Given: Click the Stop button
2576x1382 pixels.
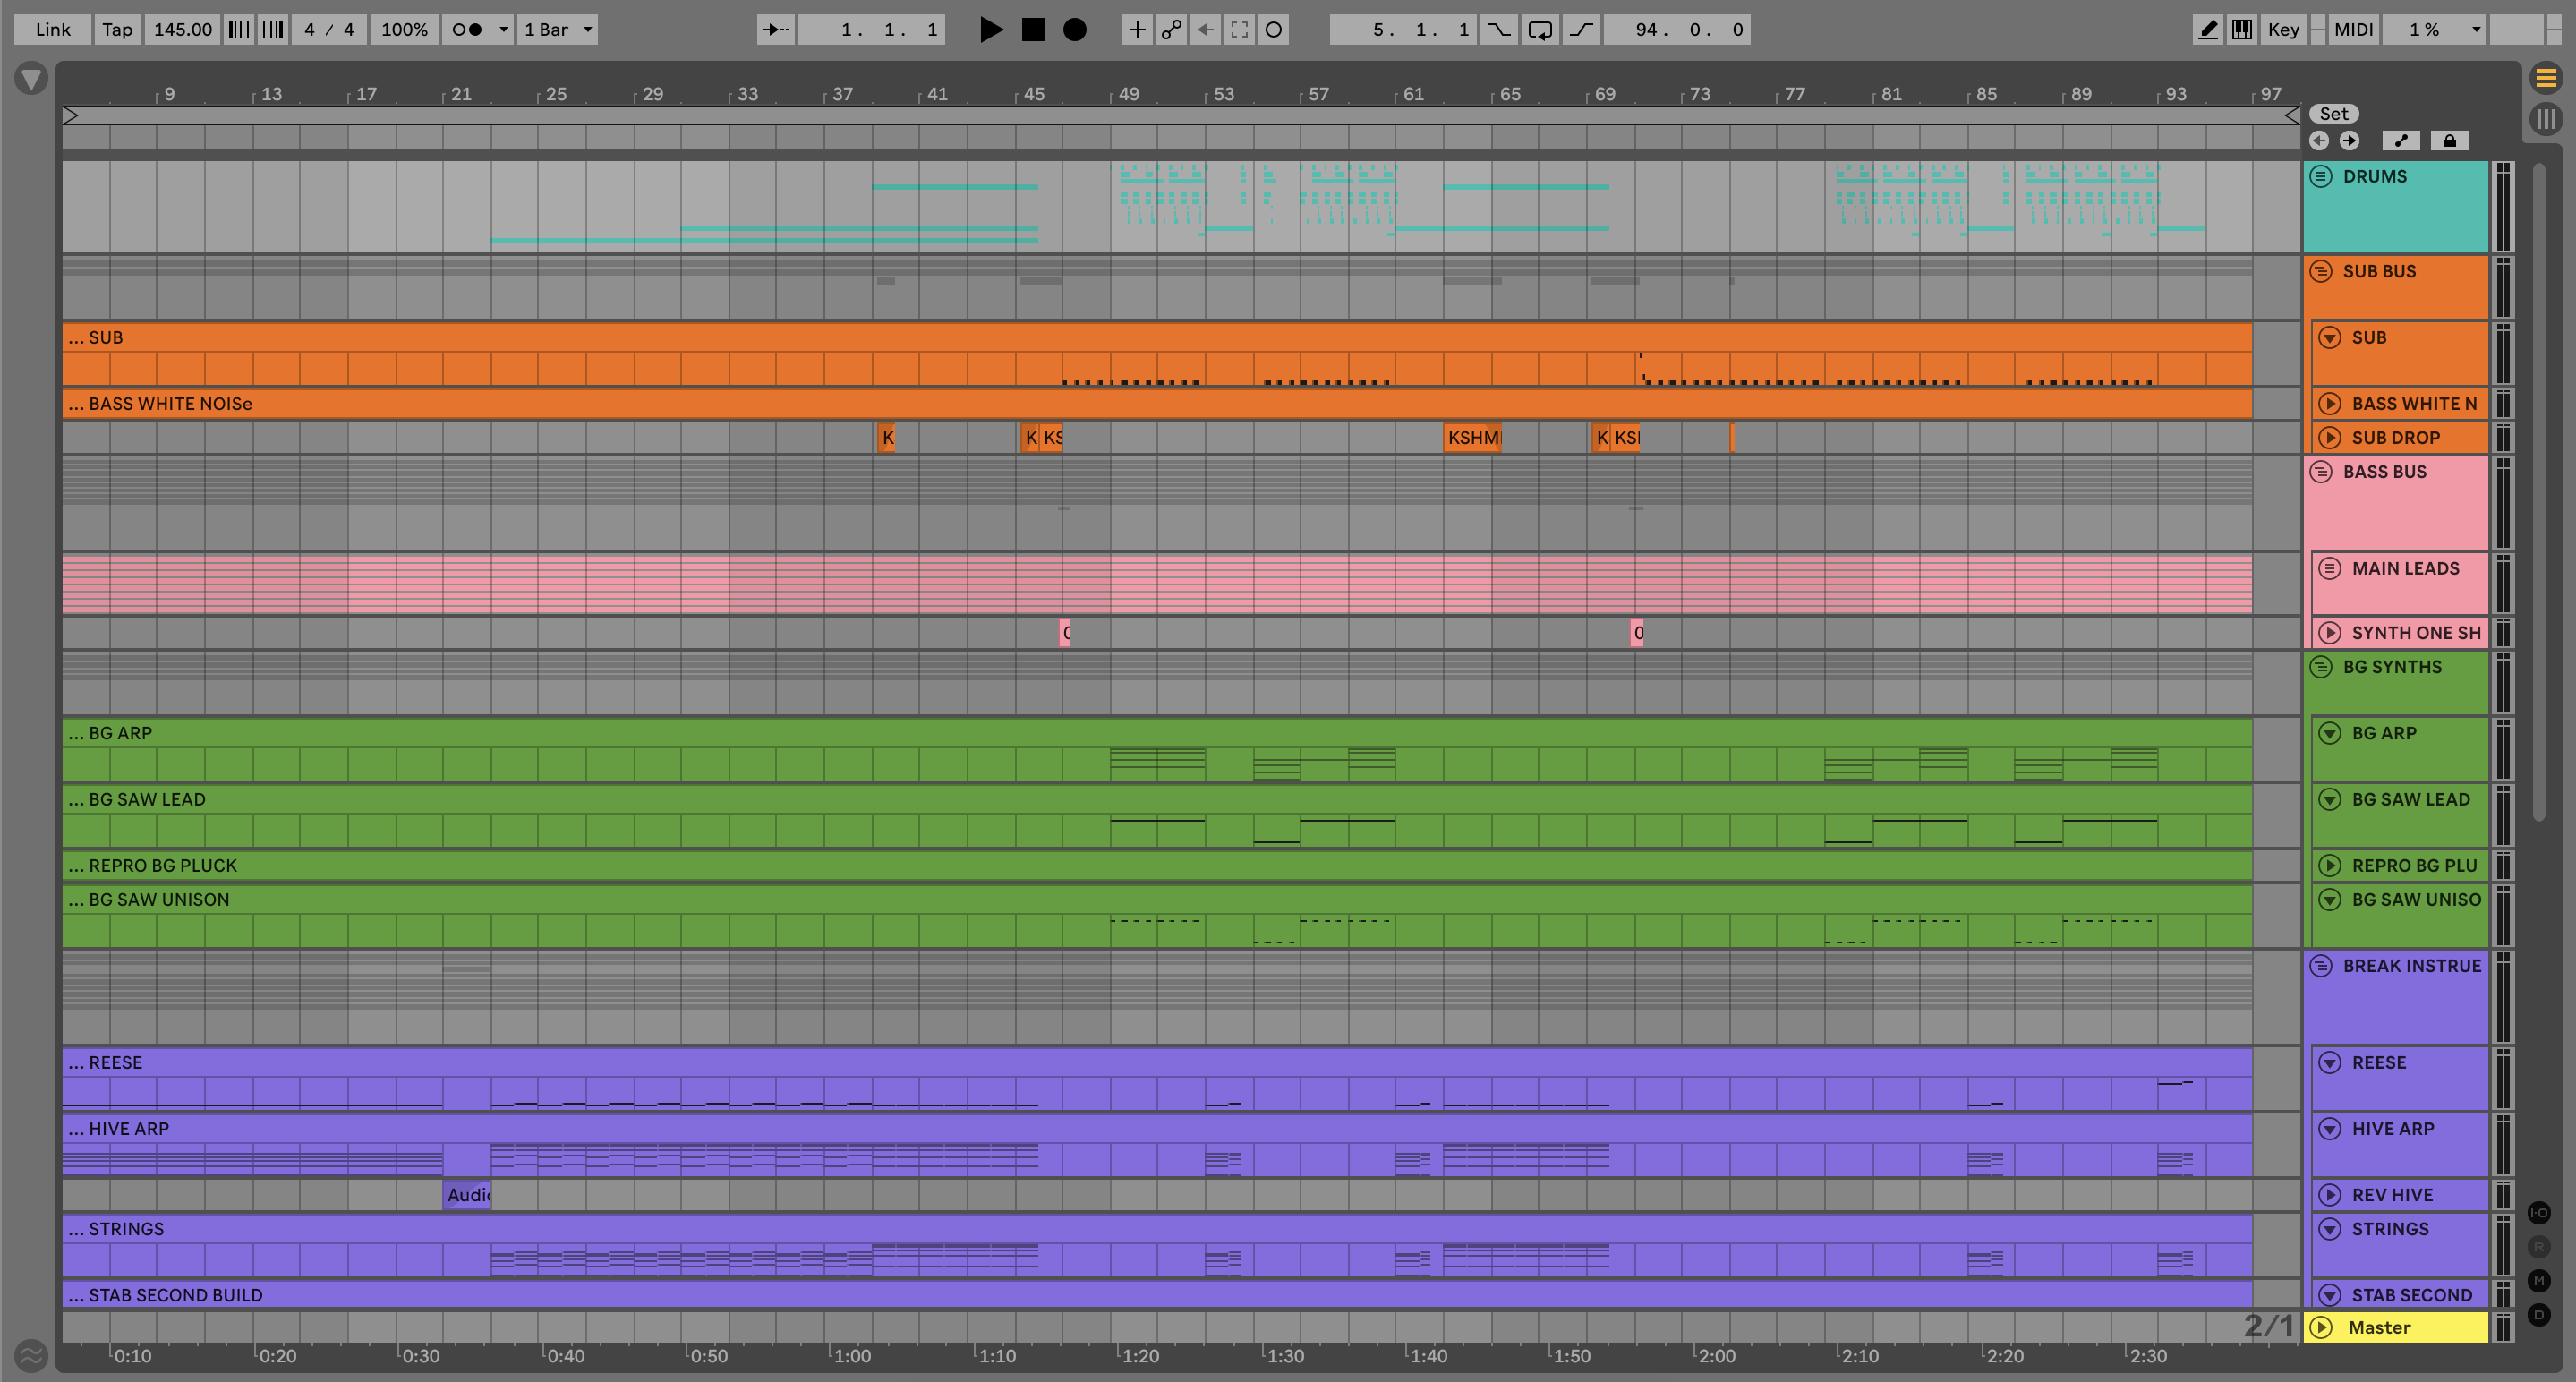Looking at the screenshot, I should pos(1033,29).
